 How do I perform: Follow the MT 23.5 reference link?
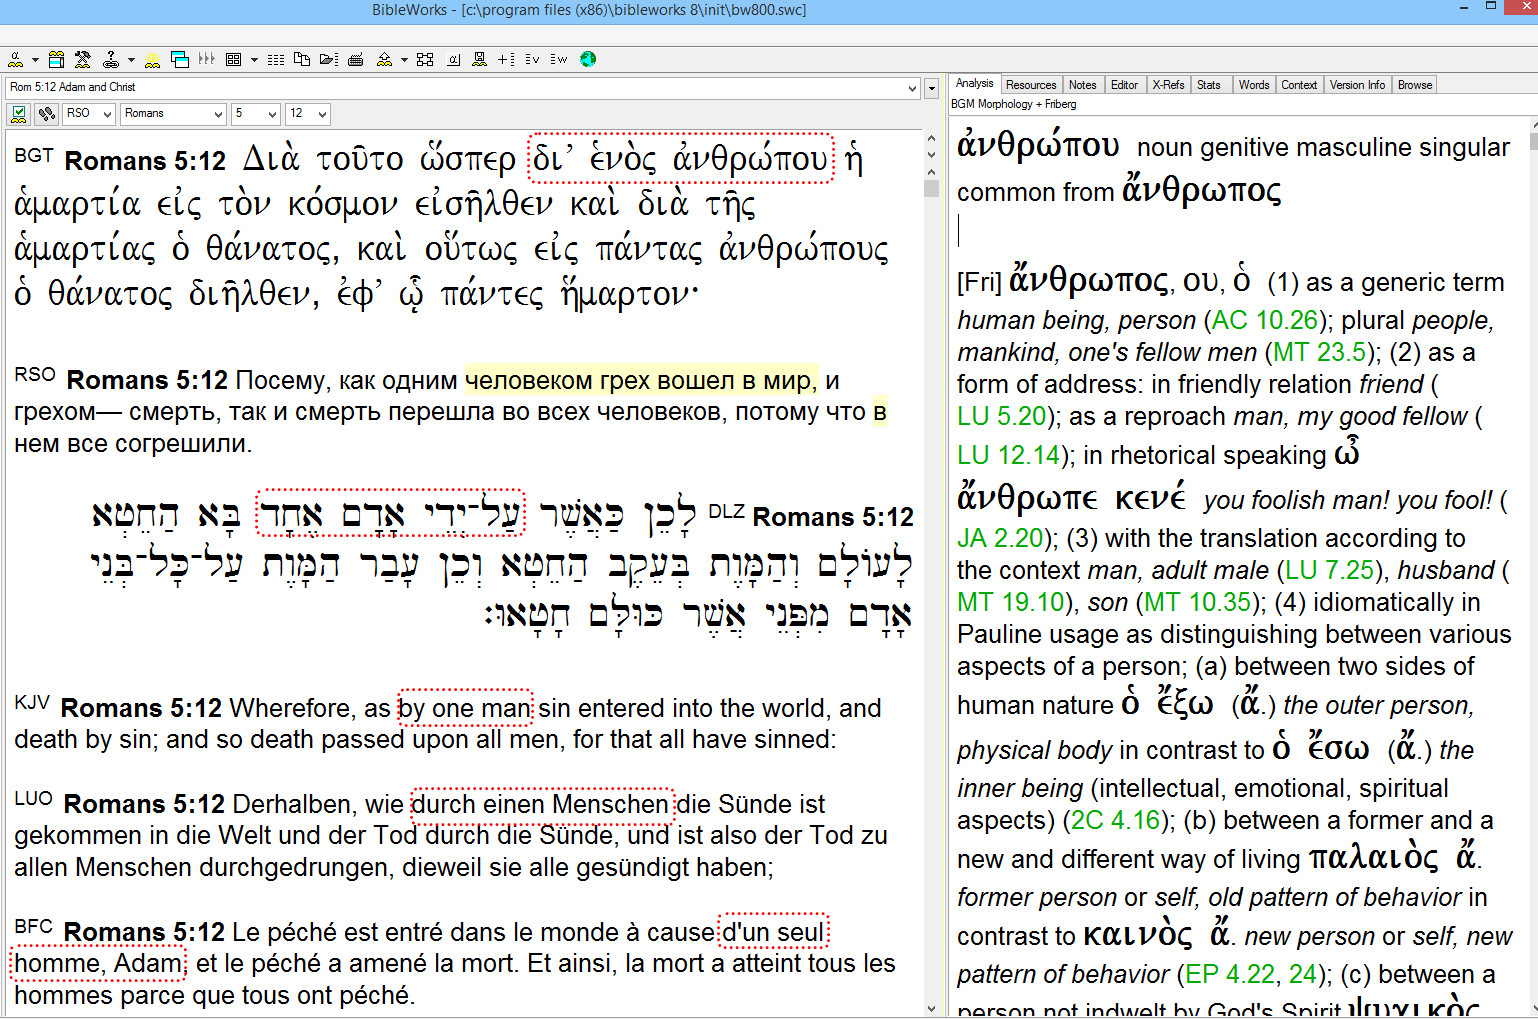tap(1319, 352)
